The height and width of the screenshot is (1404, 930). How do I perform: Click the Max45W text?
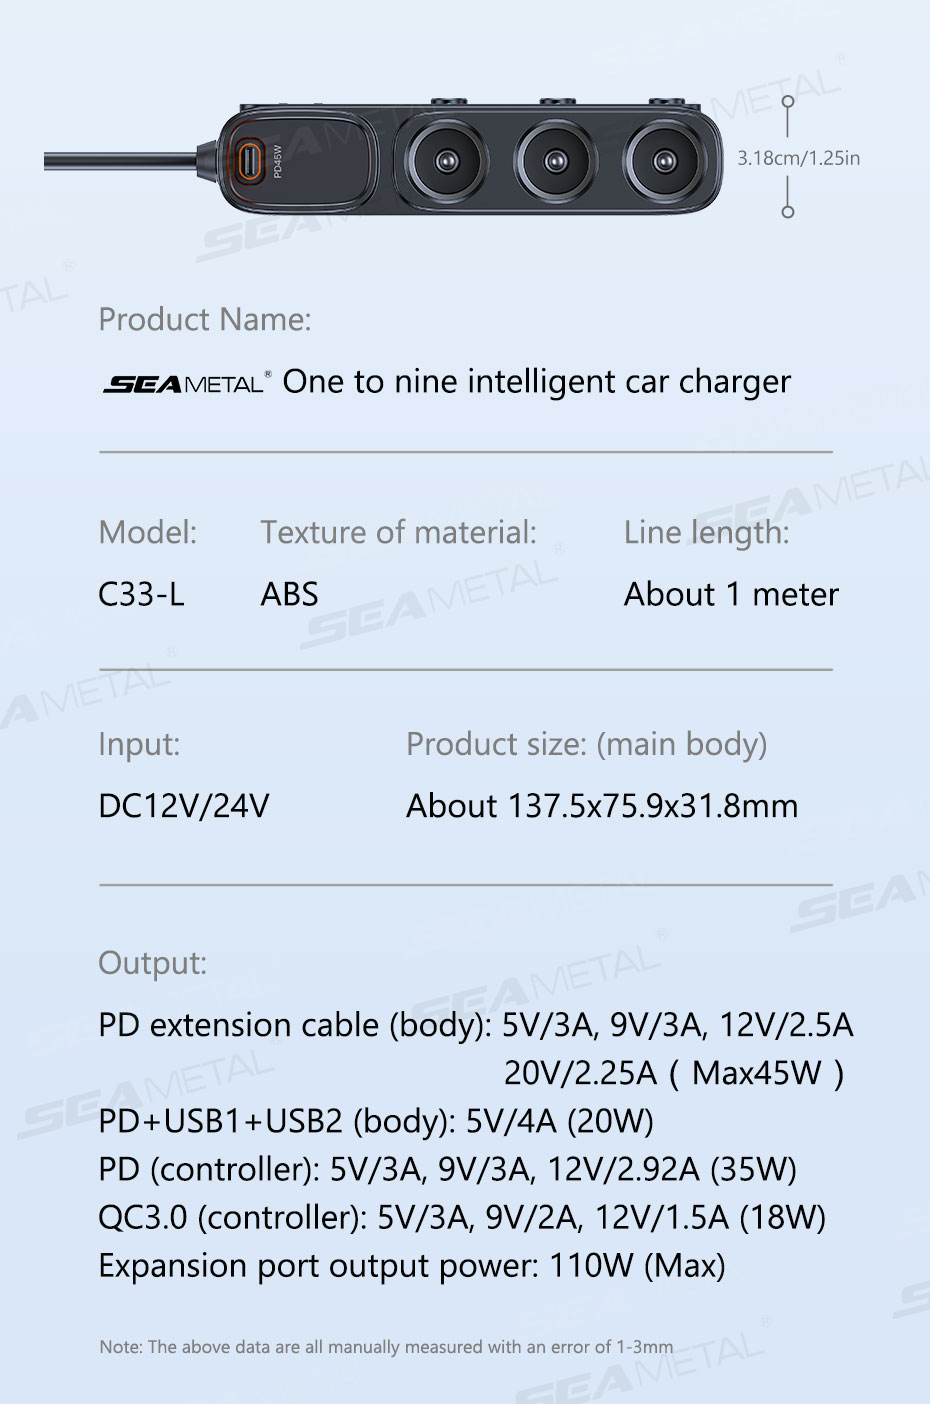(757, 1074)
